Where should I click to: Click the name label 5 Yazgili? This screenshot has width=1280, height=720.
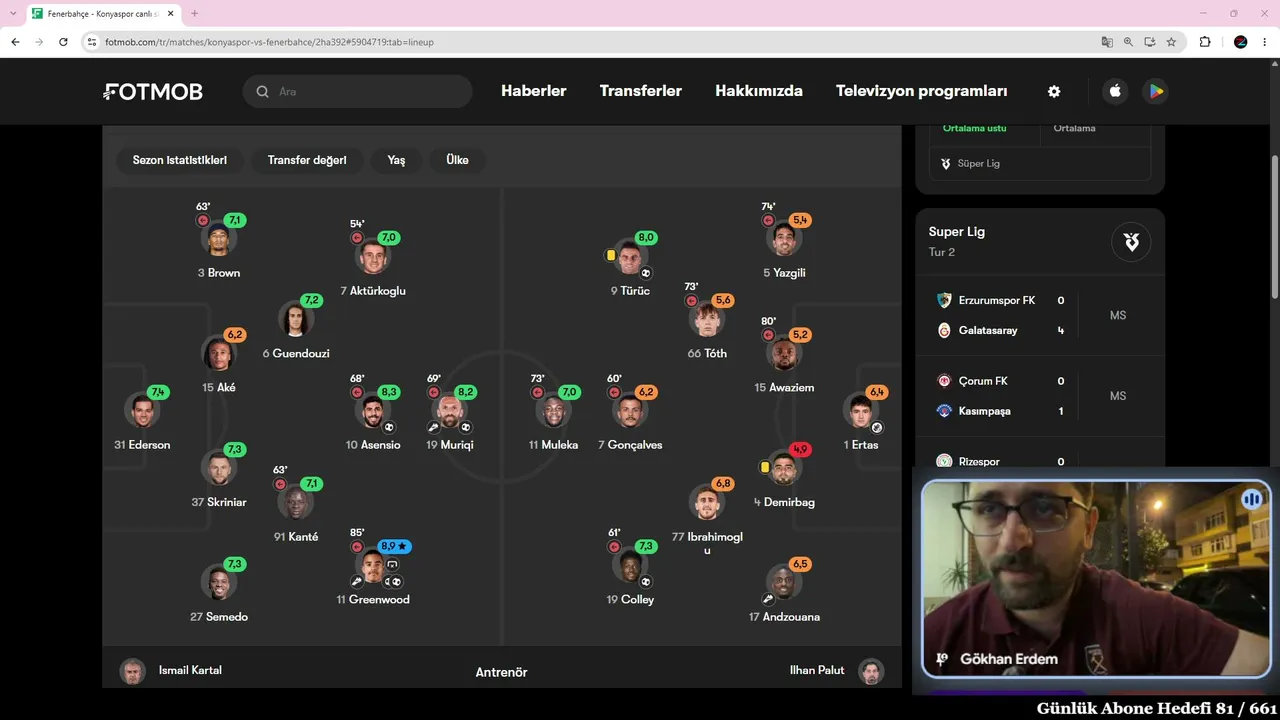784,273
